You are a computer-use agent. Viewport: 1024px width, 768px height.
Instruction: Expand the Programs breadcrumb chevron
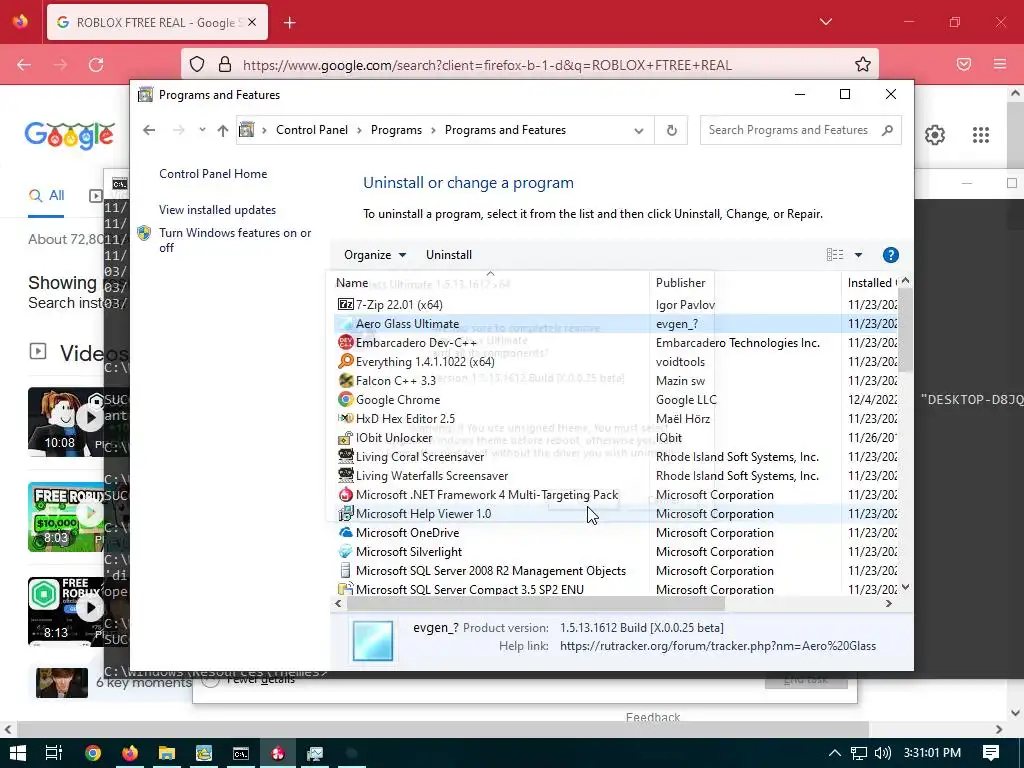point(433,130)
